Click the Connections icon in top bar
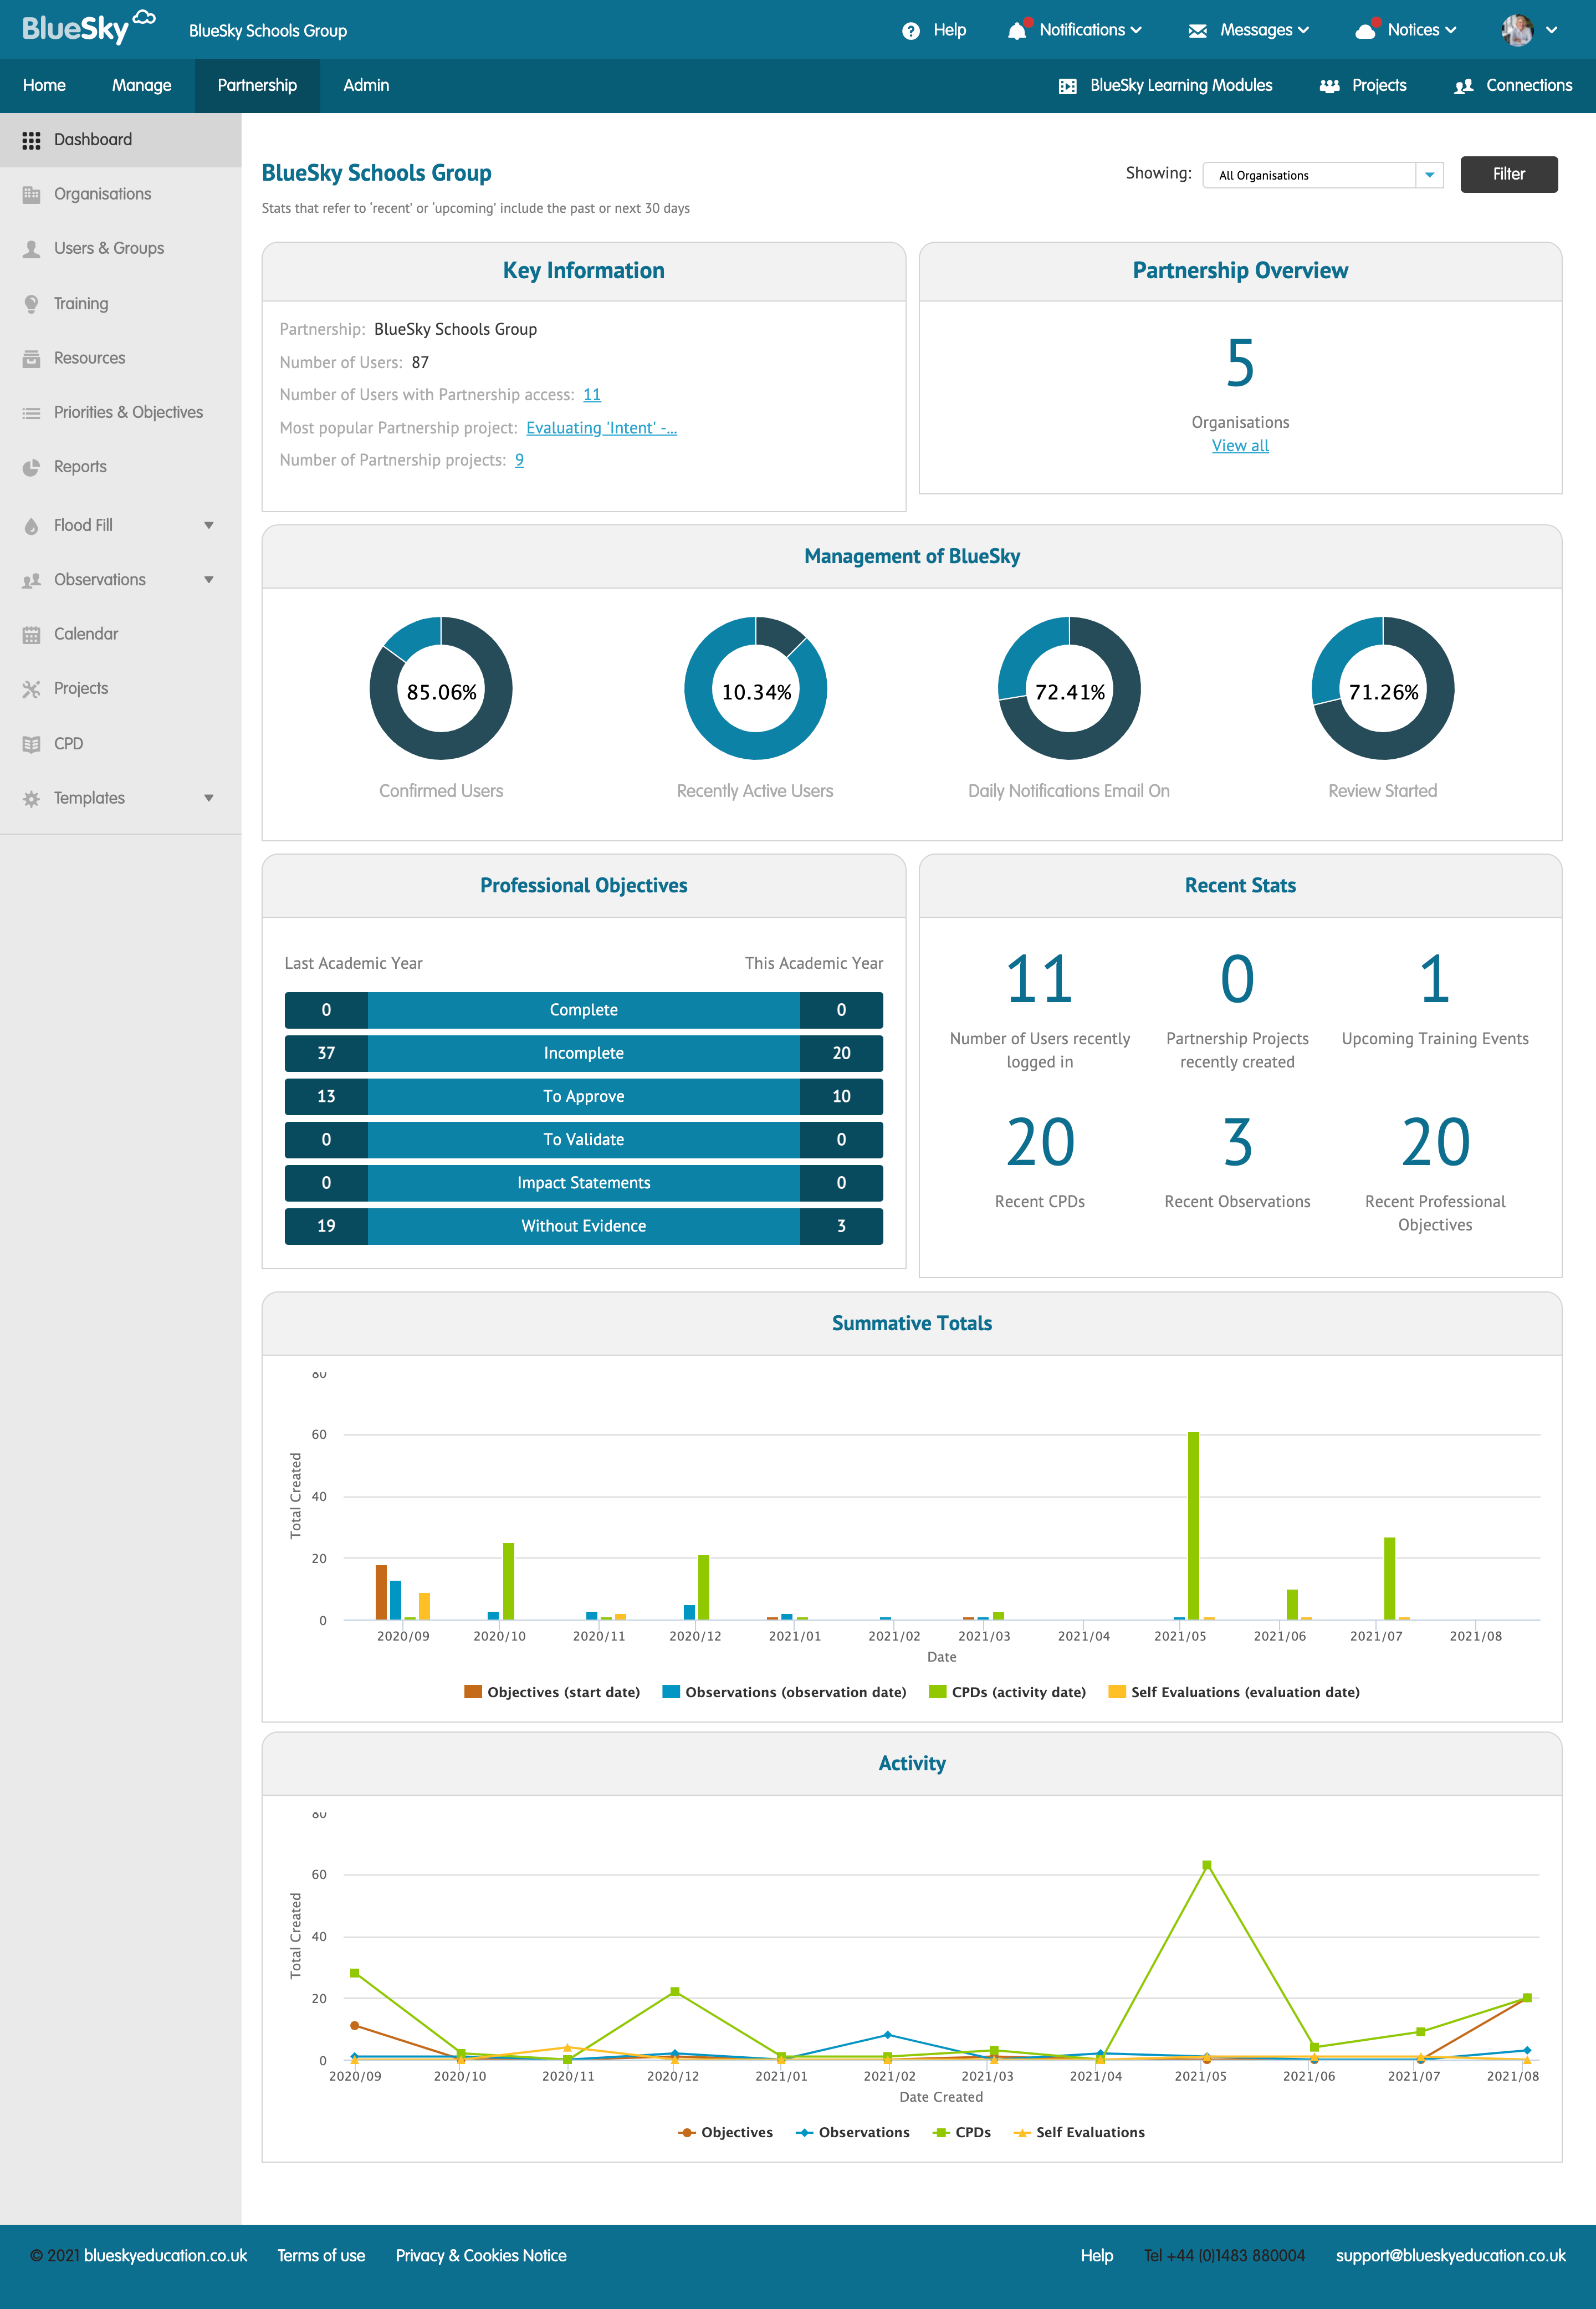 click(1463, 86)
